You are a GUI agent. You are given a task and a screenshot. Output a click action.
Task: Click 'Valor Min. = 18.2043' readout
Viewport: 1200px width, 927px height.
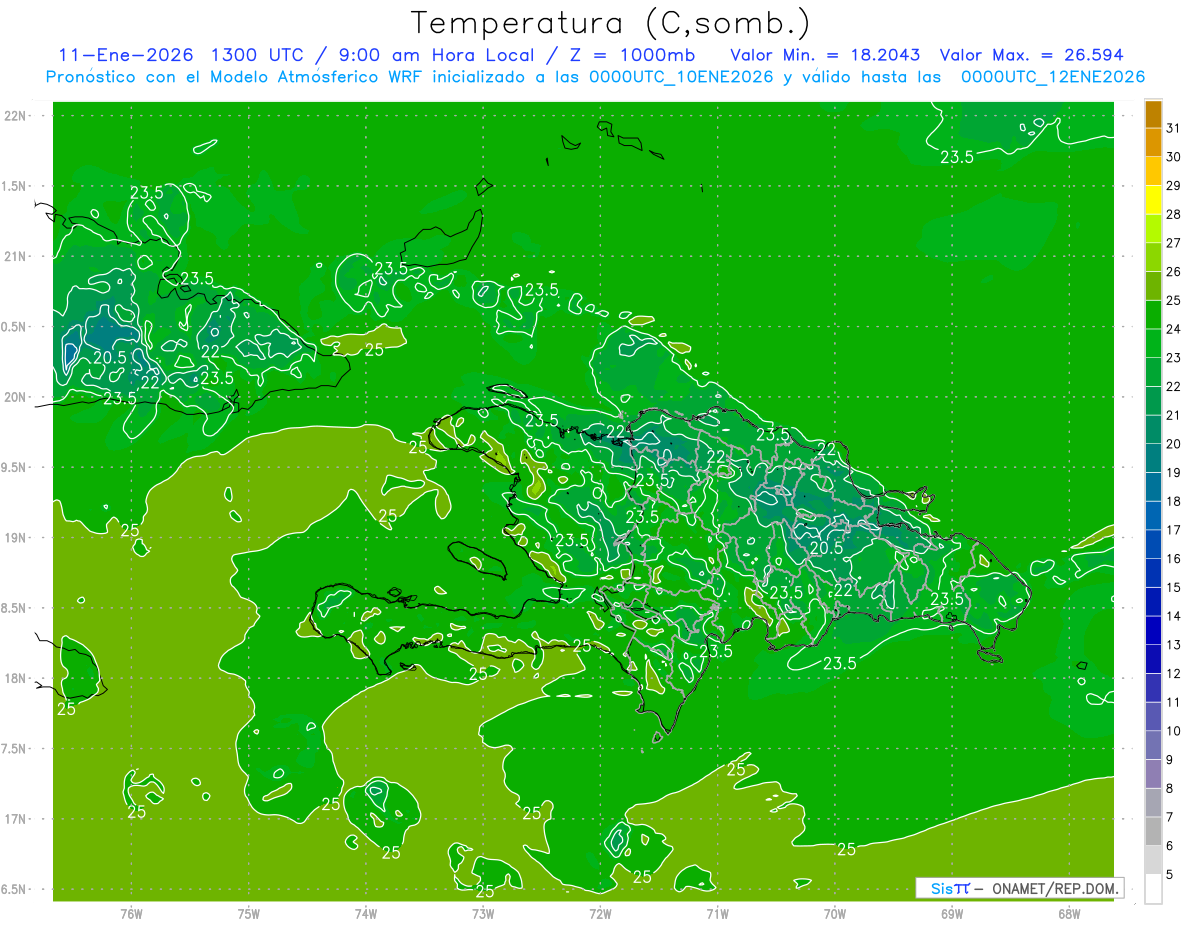[824, 55]
